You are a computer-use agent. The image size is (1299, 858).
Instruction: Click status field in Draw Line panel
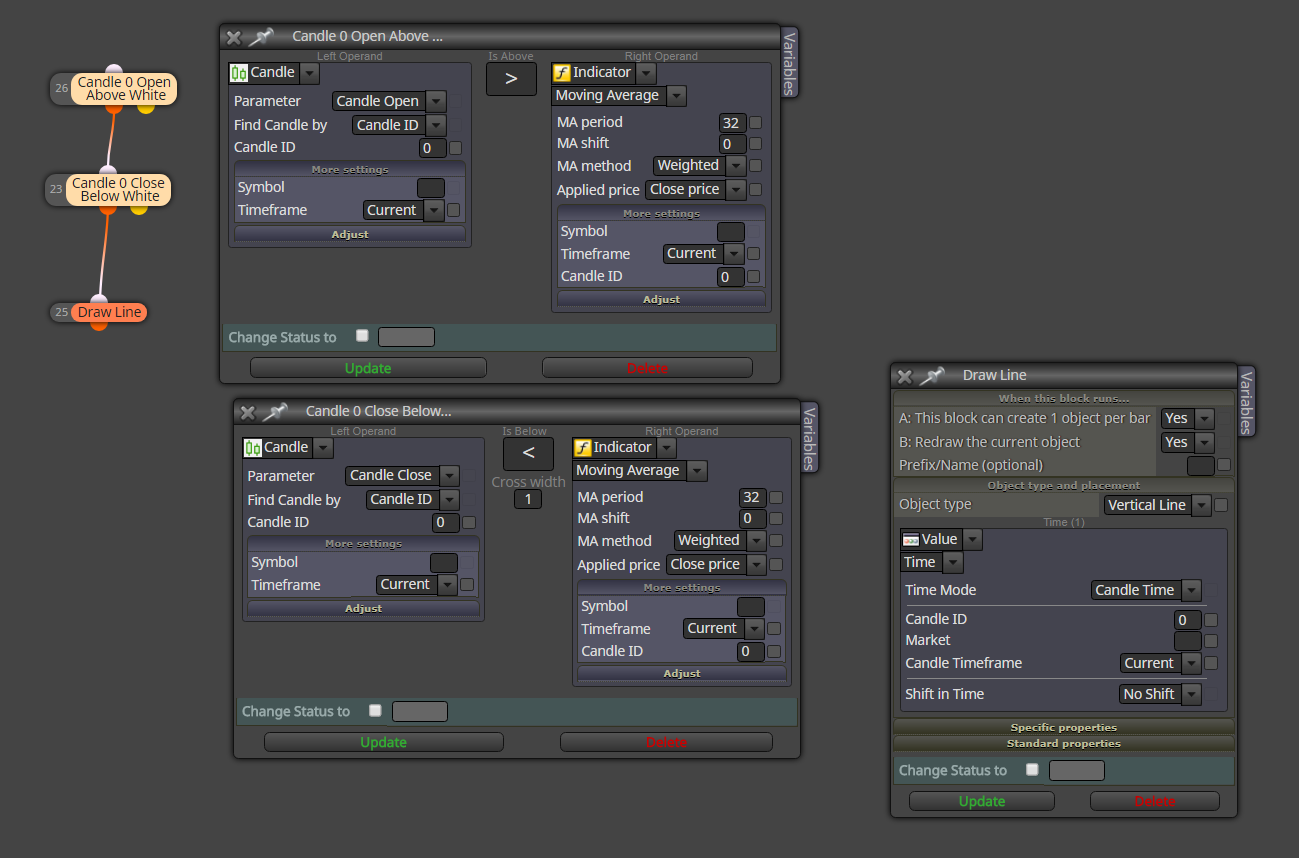[1076, 770]
